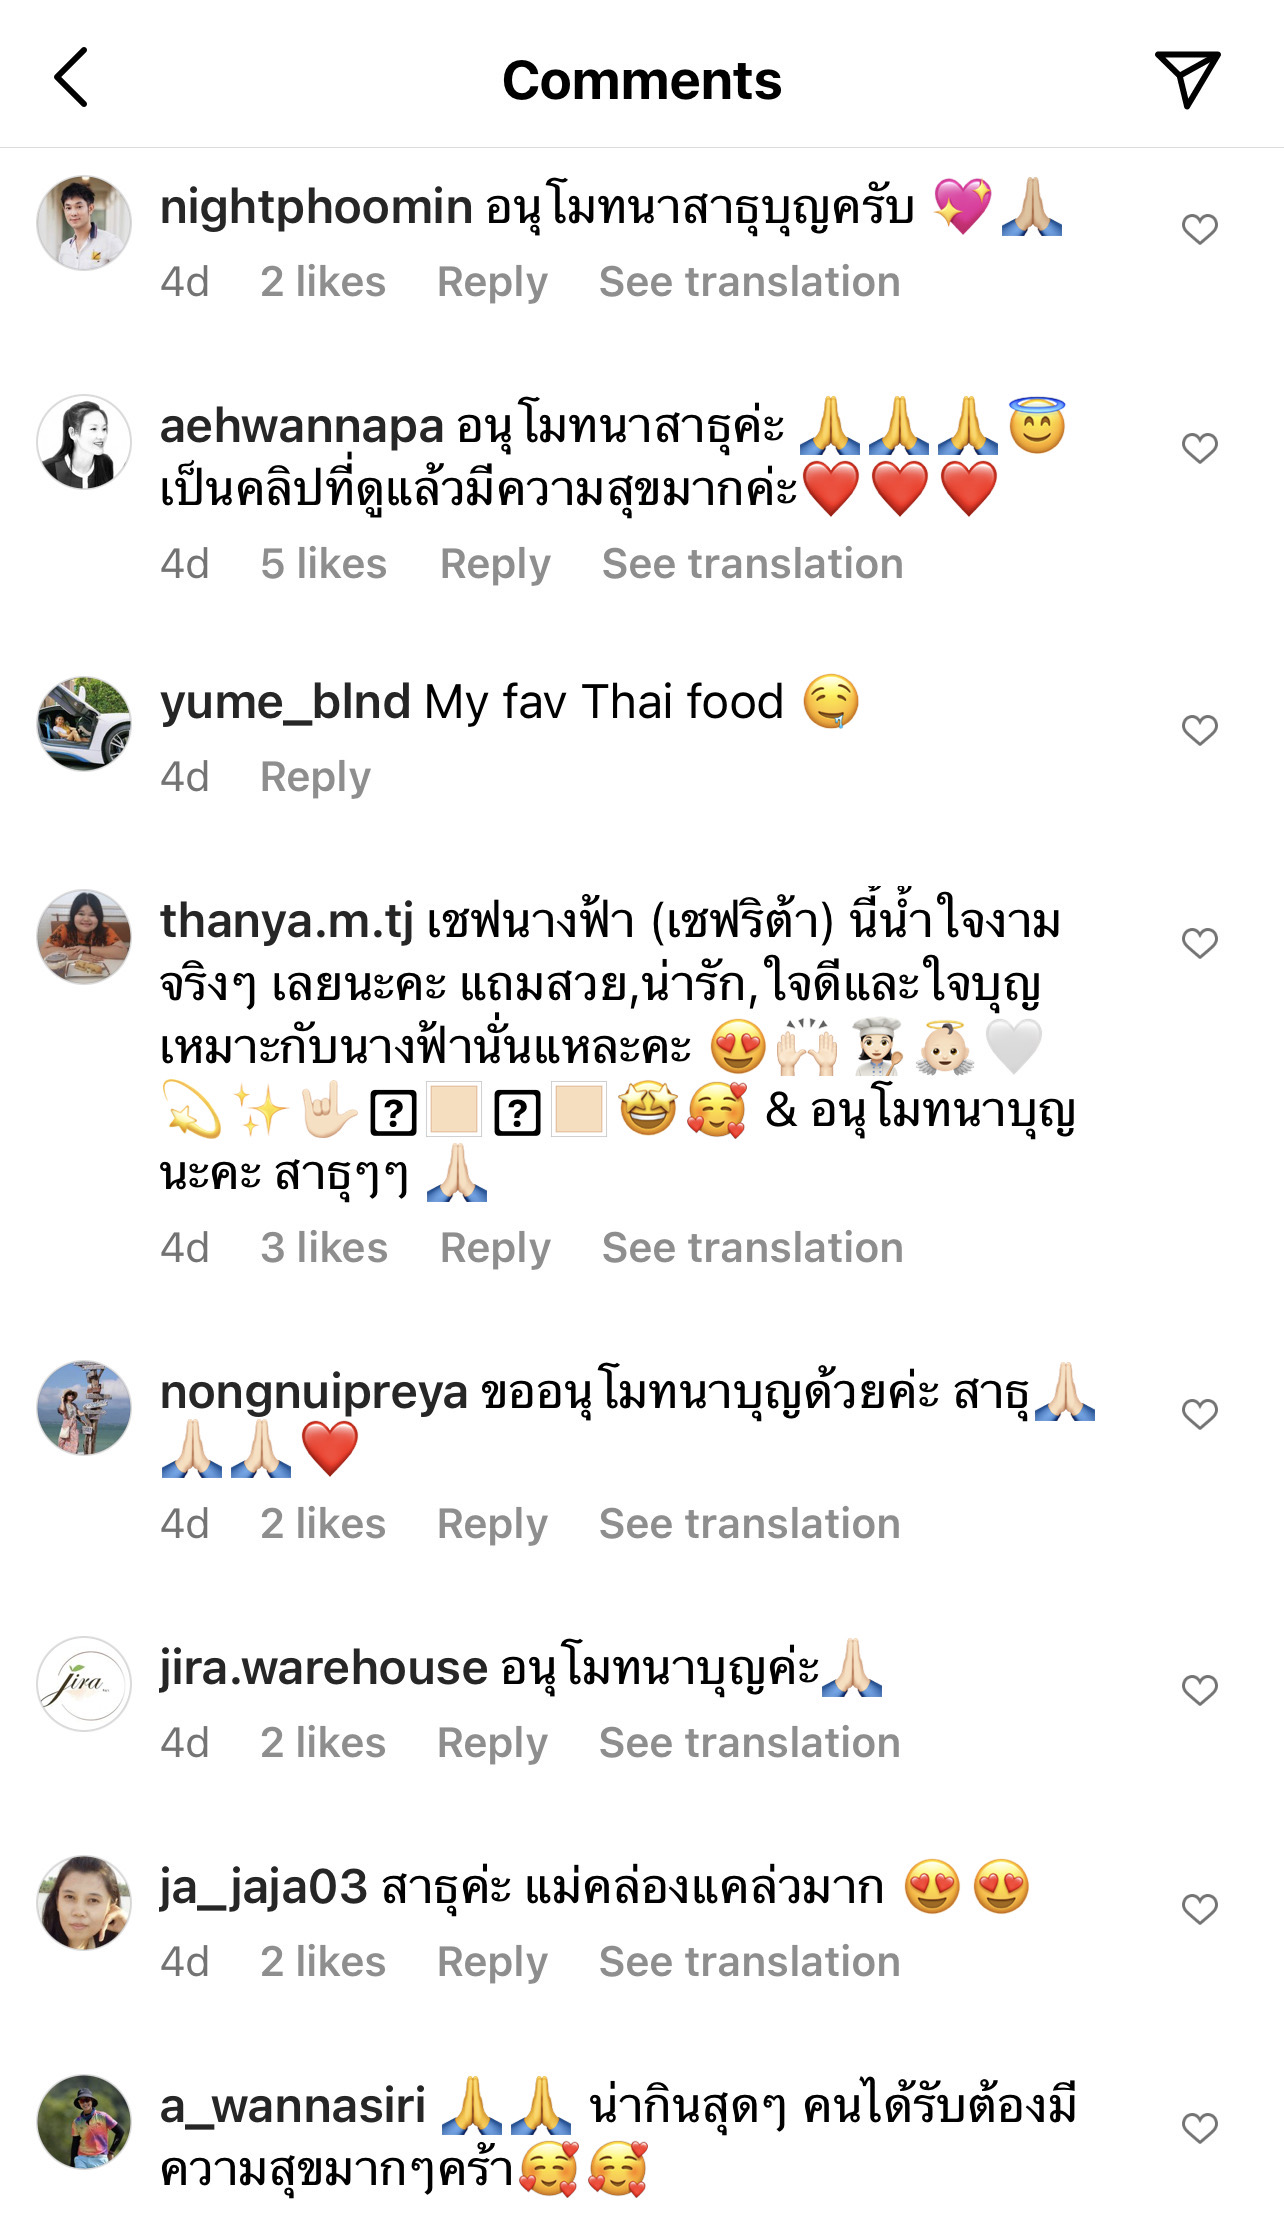View 3 likes on thanya.m.tj's comment
The image size is (1284, 2220).
click(x=323, y=1248)
